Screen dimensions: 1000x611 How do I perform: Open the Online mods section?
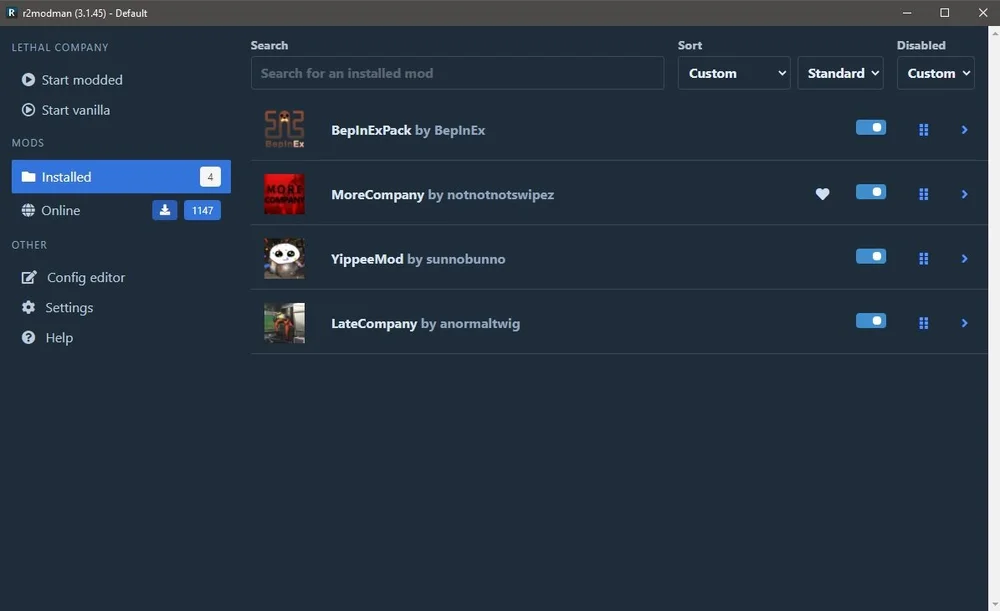coord(121,210)
